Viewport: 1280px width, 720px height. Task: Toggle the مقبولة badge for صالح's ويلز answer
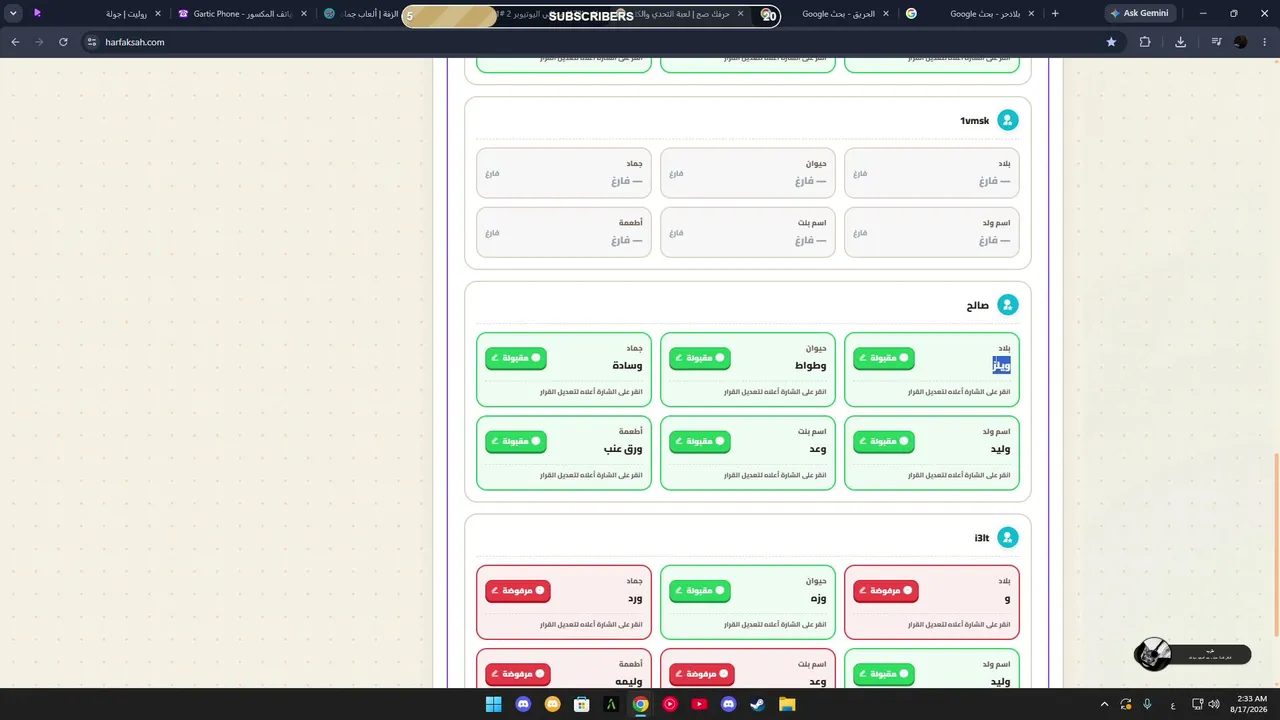point(884,358)
